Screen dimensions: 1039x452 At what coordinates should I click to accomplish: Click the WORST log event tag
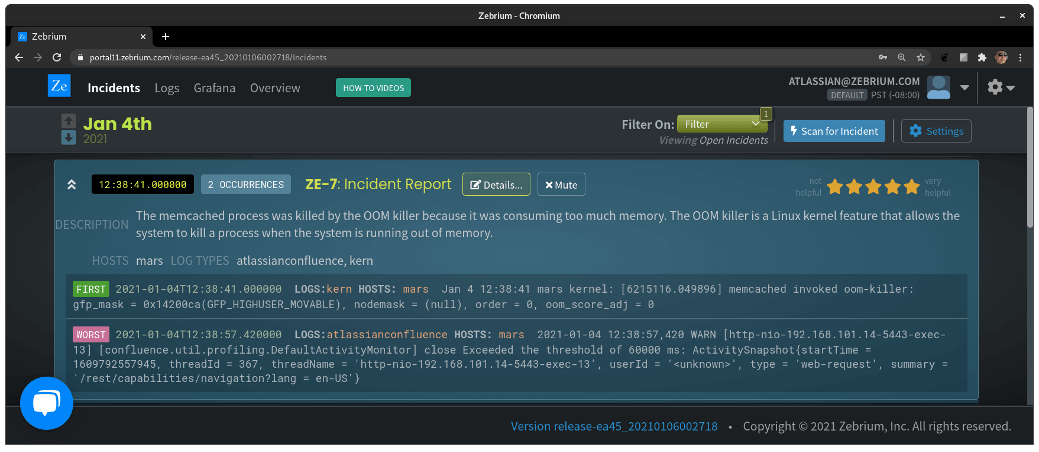(90, 334)
